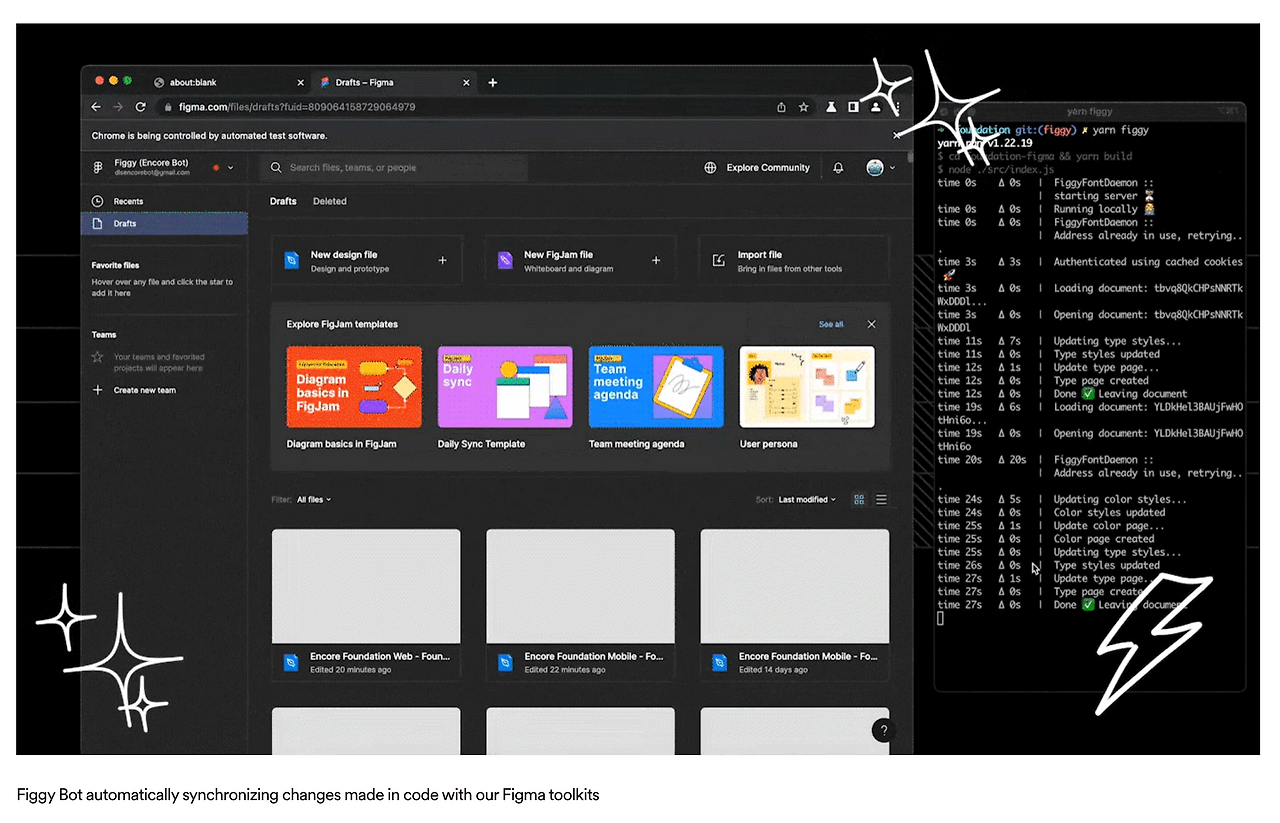Click the New FigJam file card
This screenshot has width=1280, height=823.
[580, 261]
